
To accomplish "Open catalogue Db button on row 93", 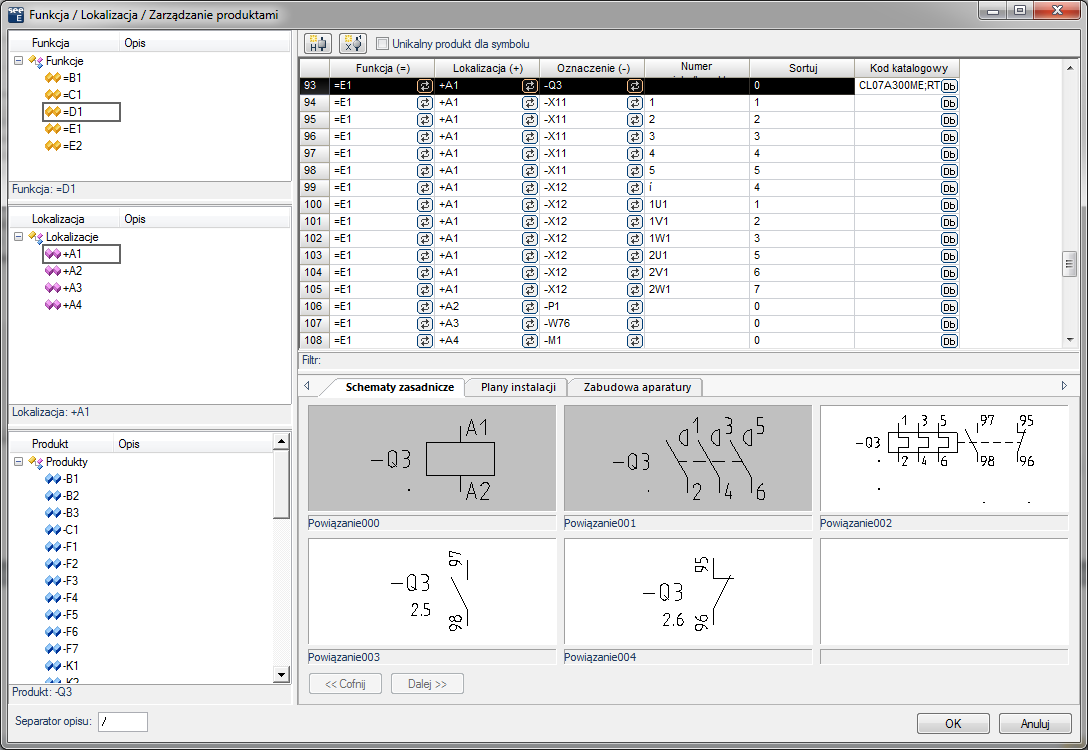I will (949, 87).
